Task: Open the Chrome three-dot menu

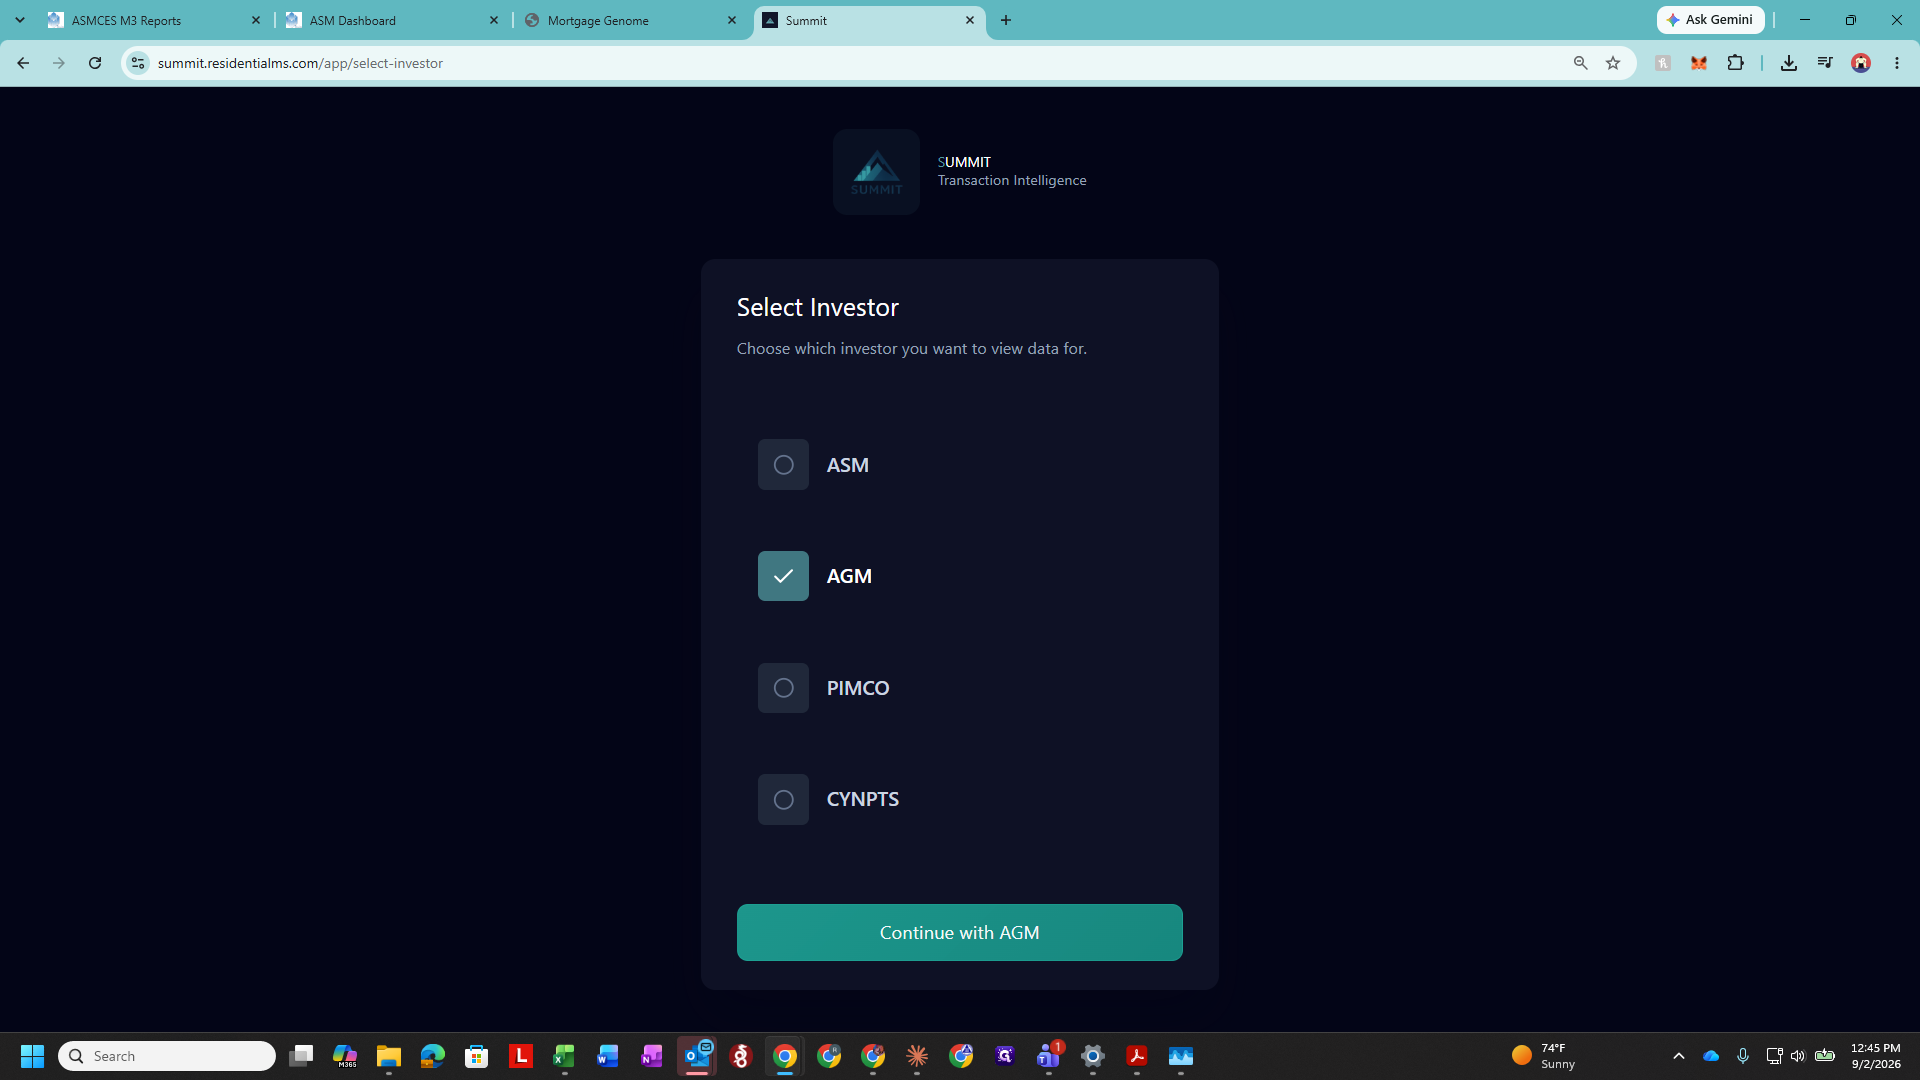Action: pos(1897,63)
